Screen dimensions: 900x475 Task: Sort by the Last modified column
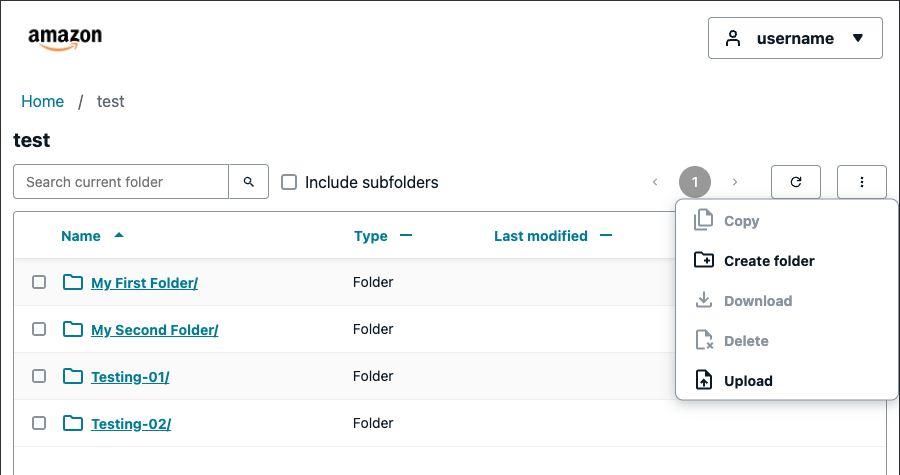(541, 236)
